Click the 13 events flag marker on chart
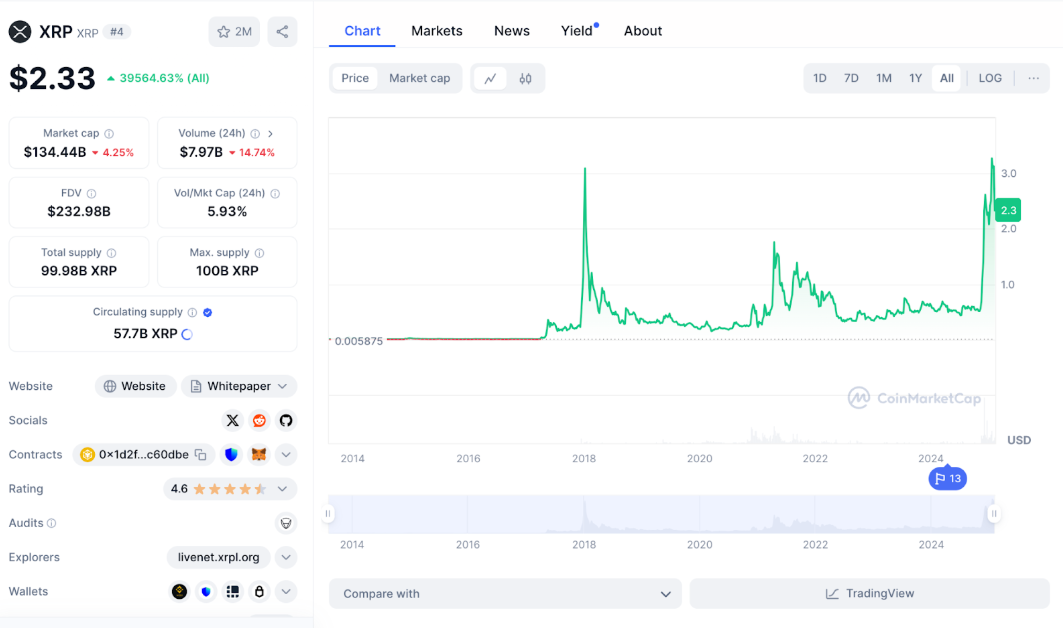1063x634 pixels. click(x=947, y=479)
